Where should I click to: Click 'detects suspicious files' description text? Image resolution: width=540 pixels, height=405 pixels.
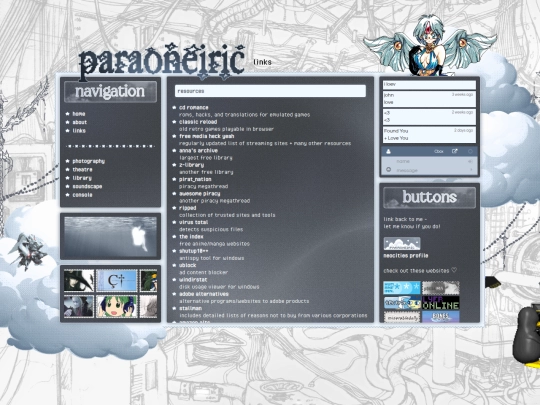(x=211, y=229)
